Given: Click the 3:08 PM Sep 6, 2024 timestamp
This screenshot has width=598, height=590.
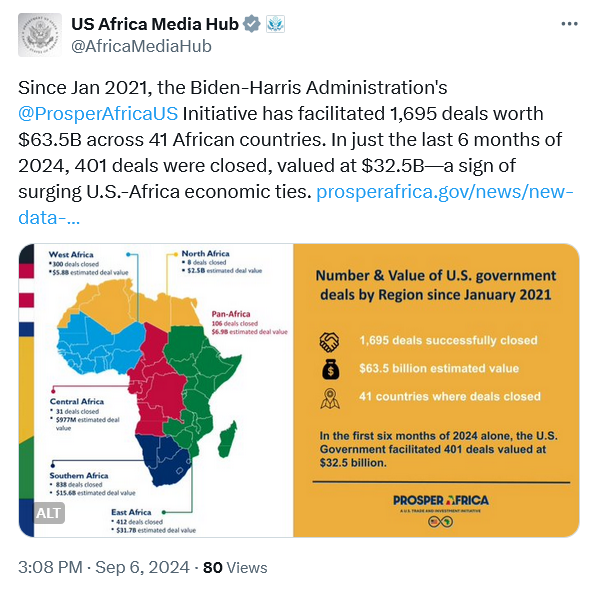Looking at the screenshot, I should point(104,567).
